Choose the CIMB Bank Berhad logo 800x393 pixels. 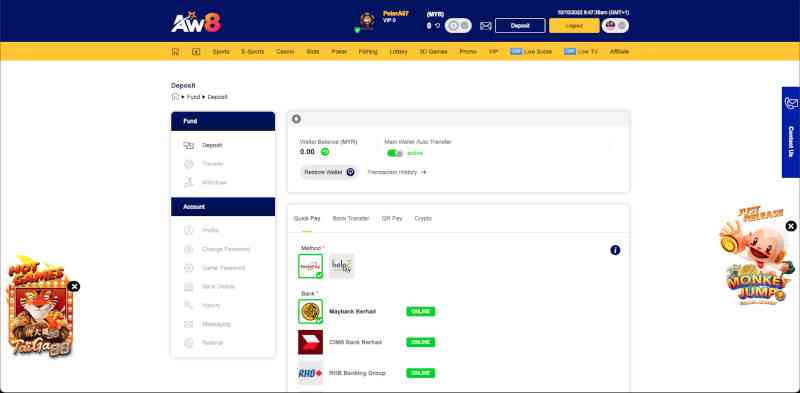tap(310, 342)
